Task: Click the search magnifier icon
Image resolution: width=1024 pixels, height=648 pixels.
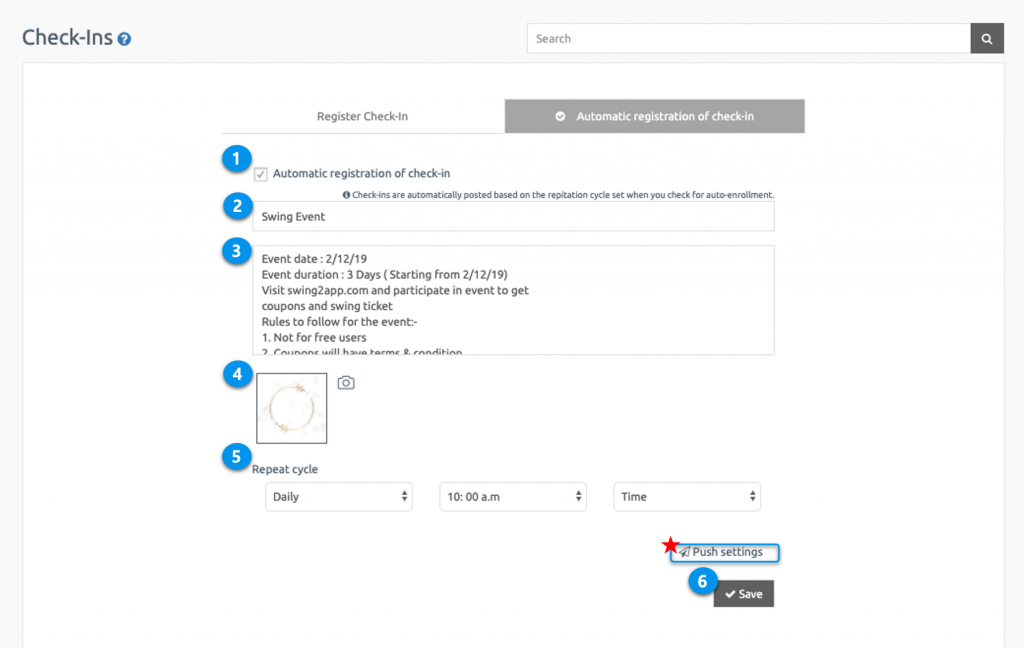Action: click(x=986, y=38)
